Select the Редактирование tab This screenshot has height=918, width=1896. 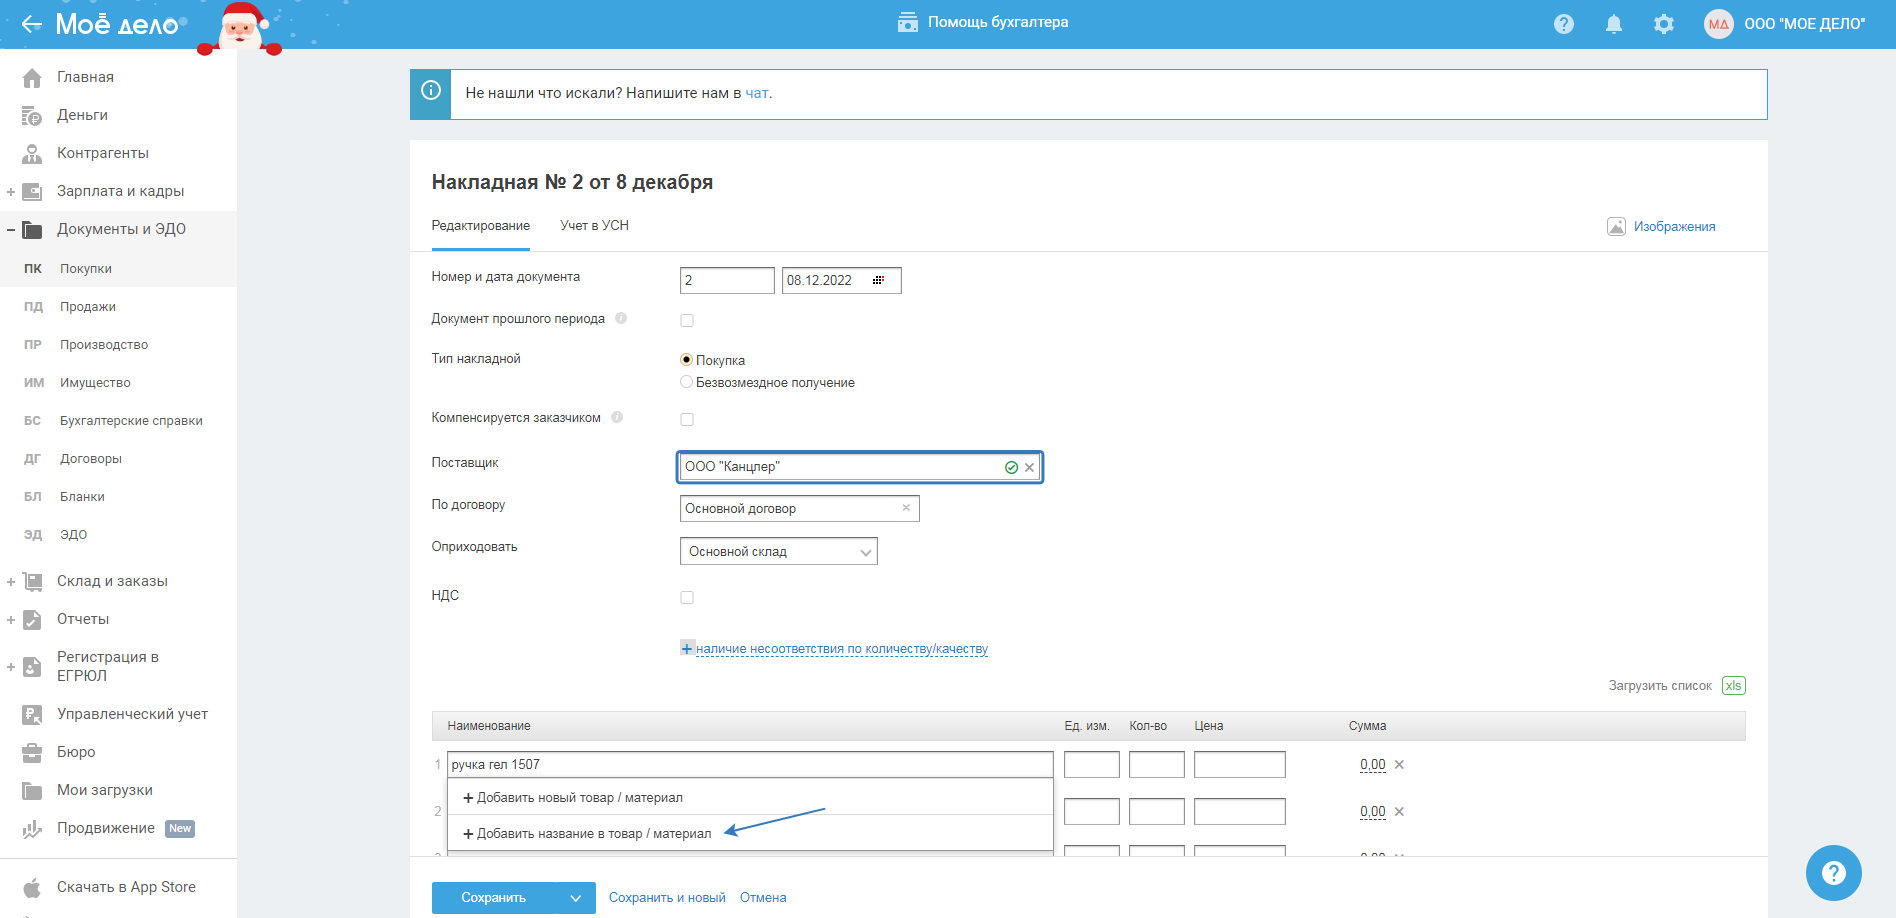[x=481, y=226]
